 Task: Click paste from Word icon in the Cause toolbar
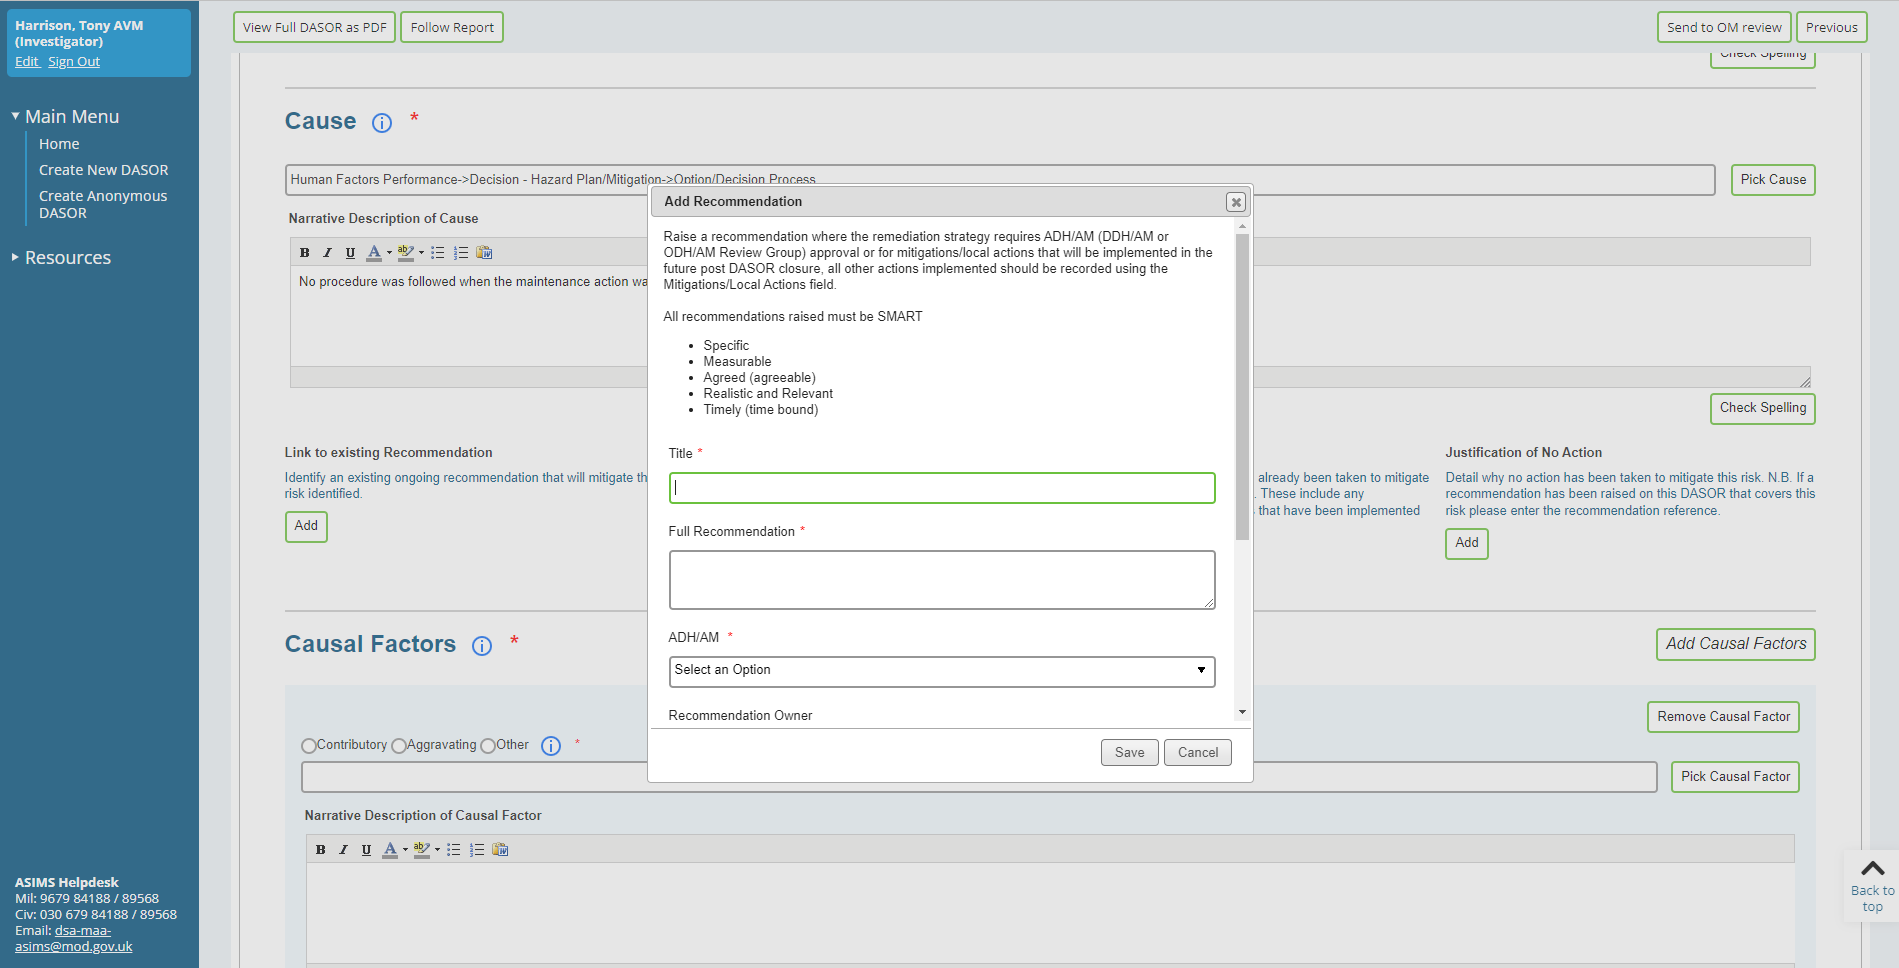pos(484,253)
